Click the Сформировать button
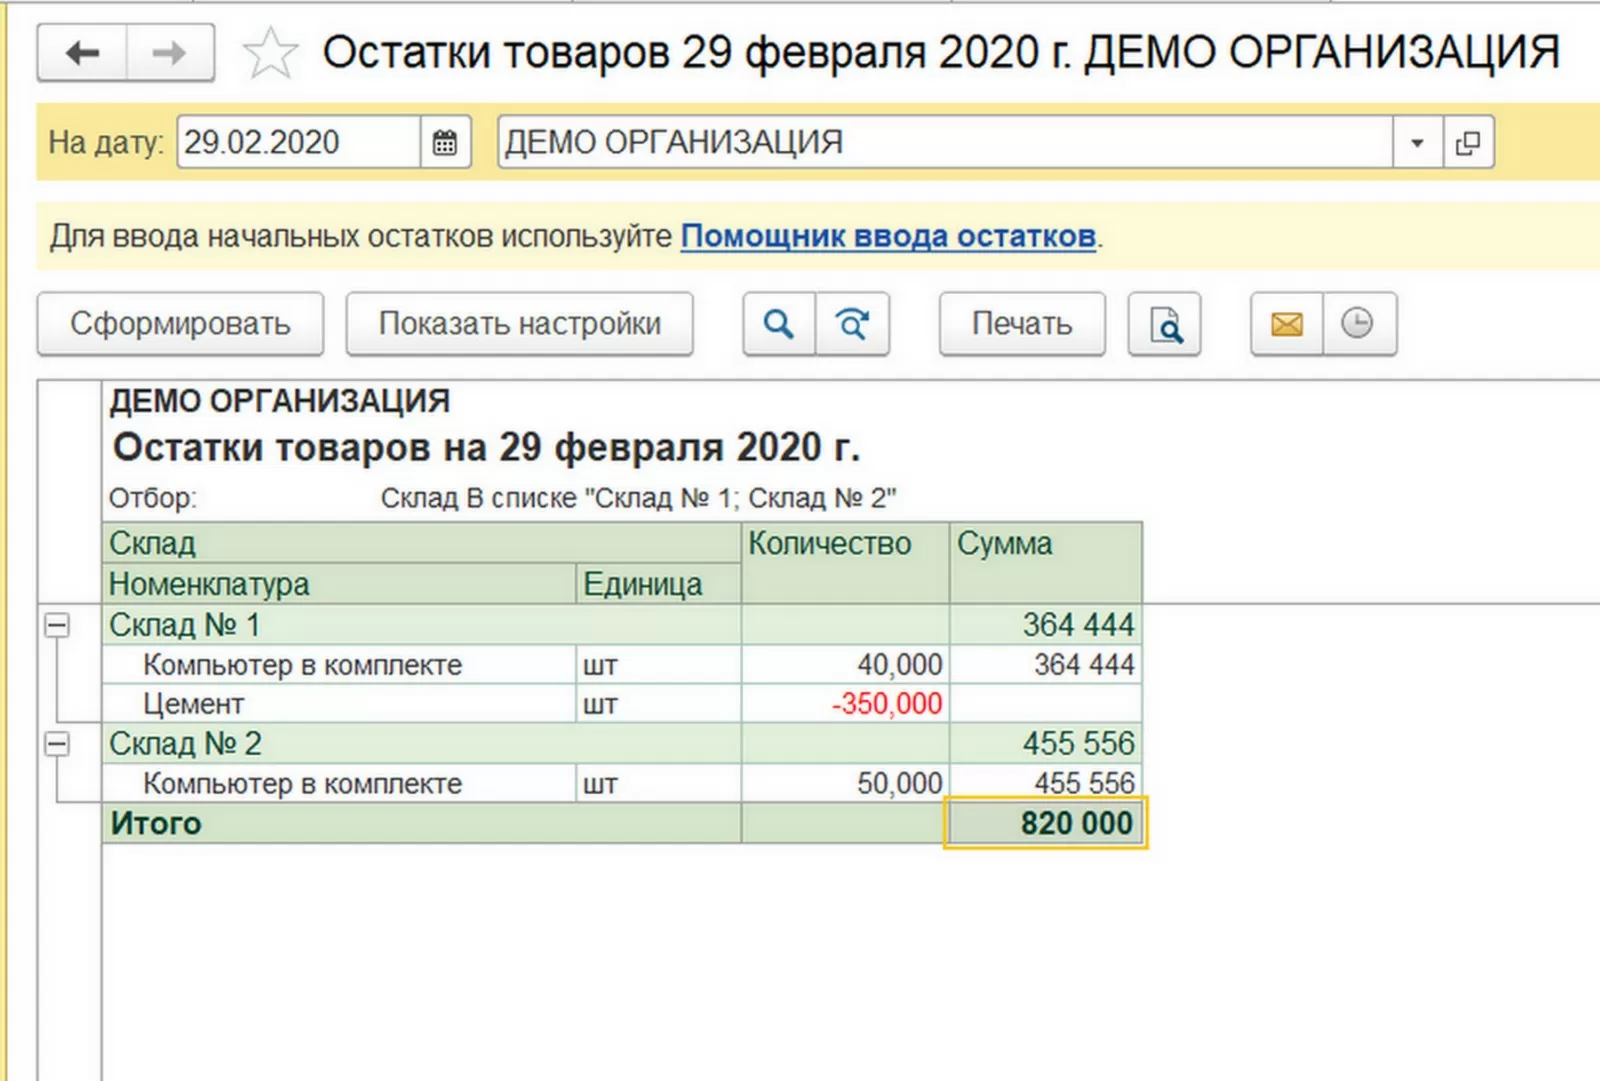 click(180, 324)
